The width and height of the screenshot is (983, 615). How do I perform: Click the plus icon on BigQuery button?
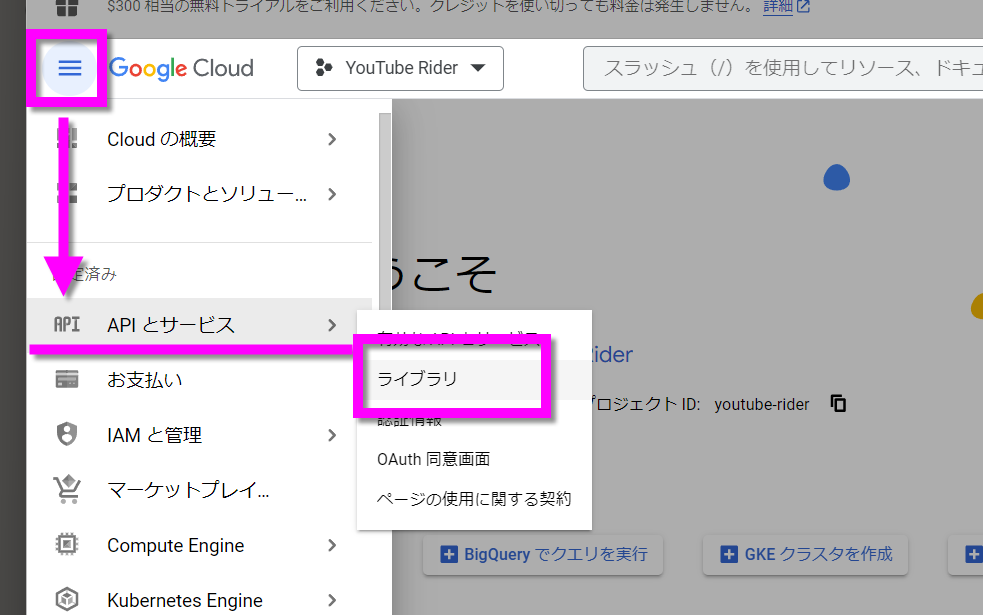pos(449,554)
